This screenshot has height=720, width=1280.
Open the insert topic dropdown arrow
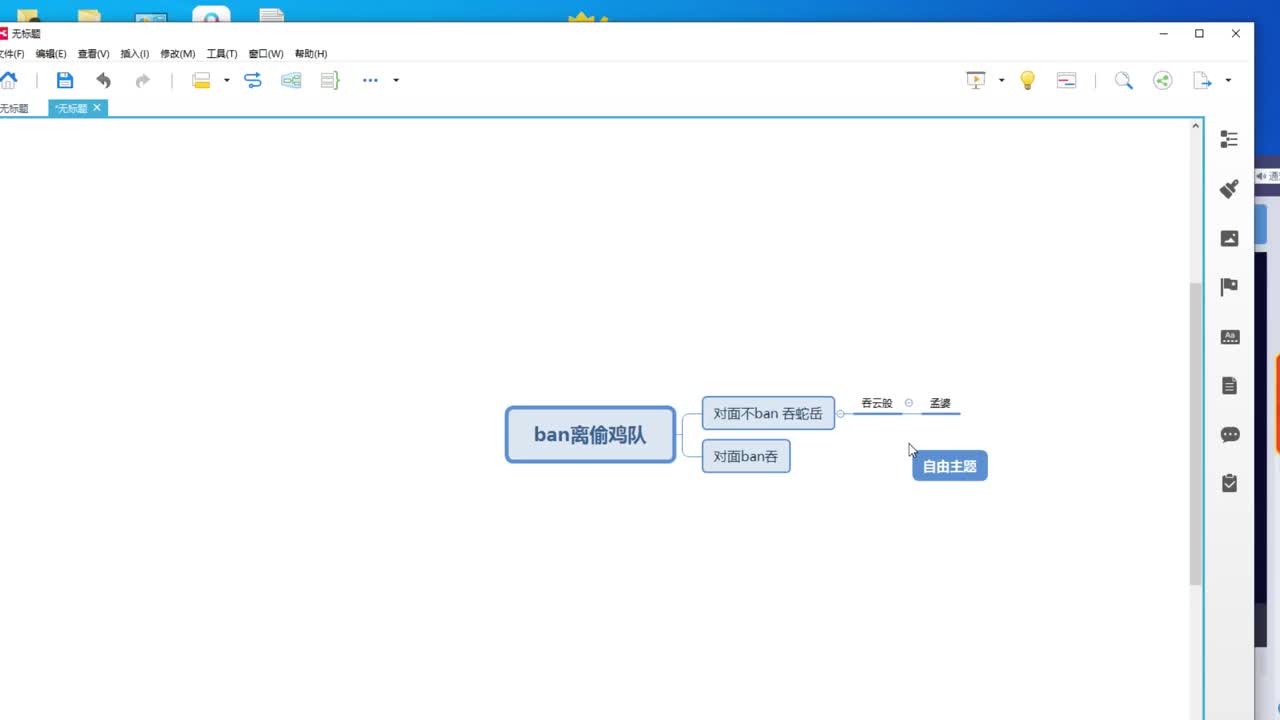point(227,80)
